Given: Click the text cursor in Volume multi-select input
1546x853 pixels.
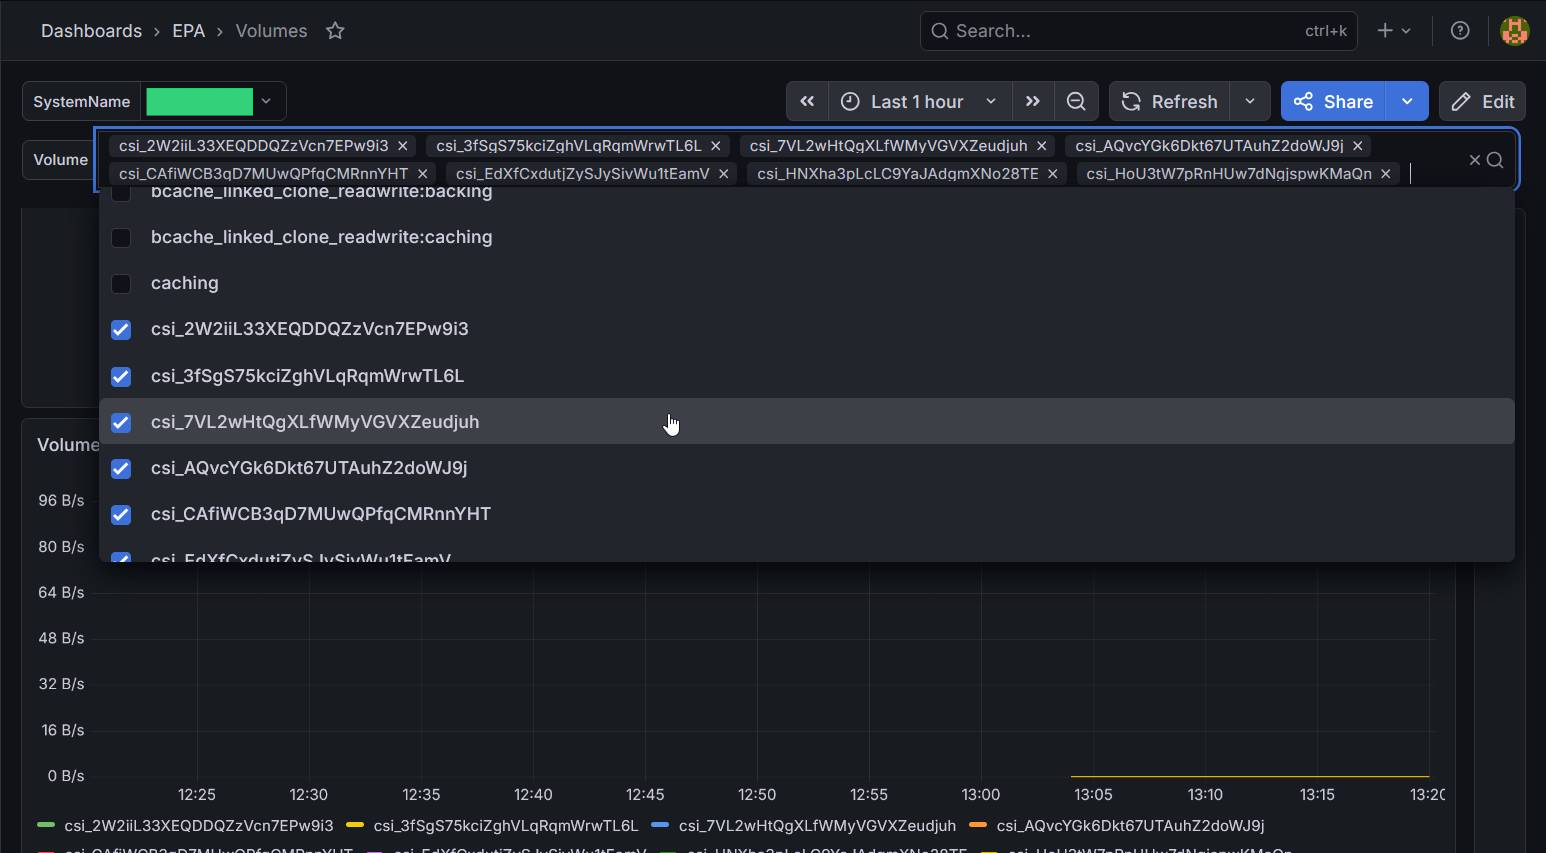Looking at the screenshot, I should click(1411, 174).
